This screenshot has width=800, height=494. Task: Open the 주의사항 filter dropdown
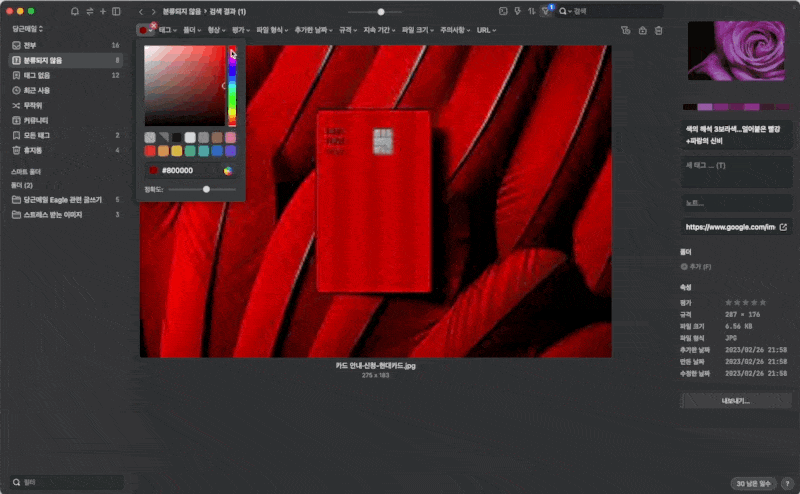pos(455,30)
